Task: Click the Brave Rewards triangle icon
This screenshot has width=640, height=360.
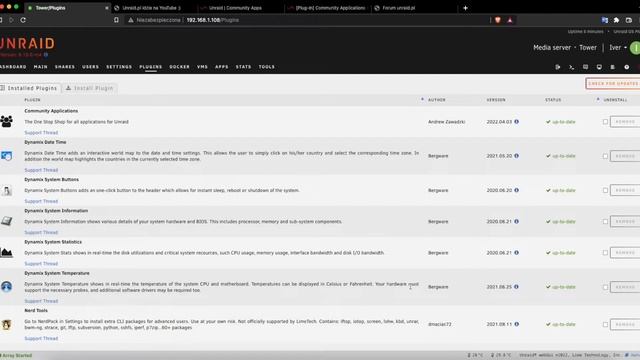Action: (x=510, y=20)
